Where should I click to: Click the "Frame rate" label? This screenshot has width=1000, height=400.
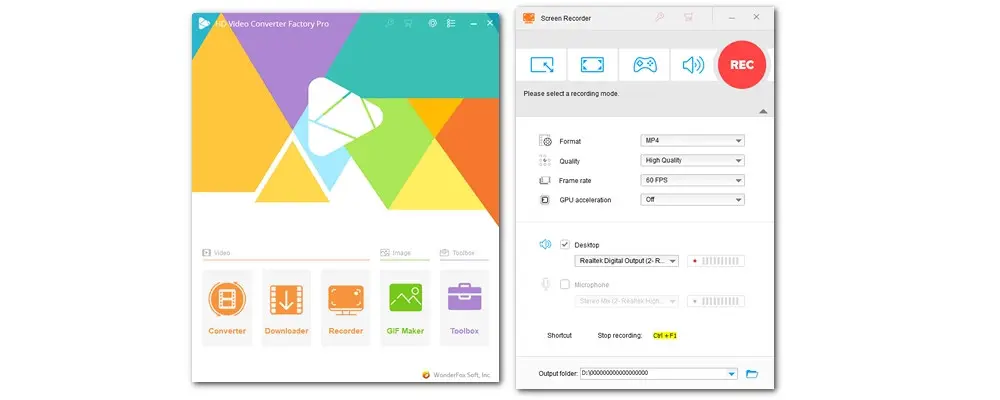pyautogui.click(x=575, y=181)
